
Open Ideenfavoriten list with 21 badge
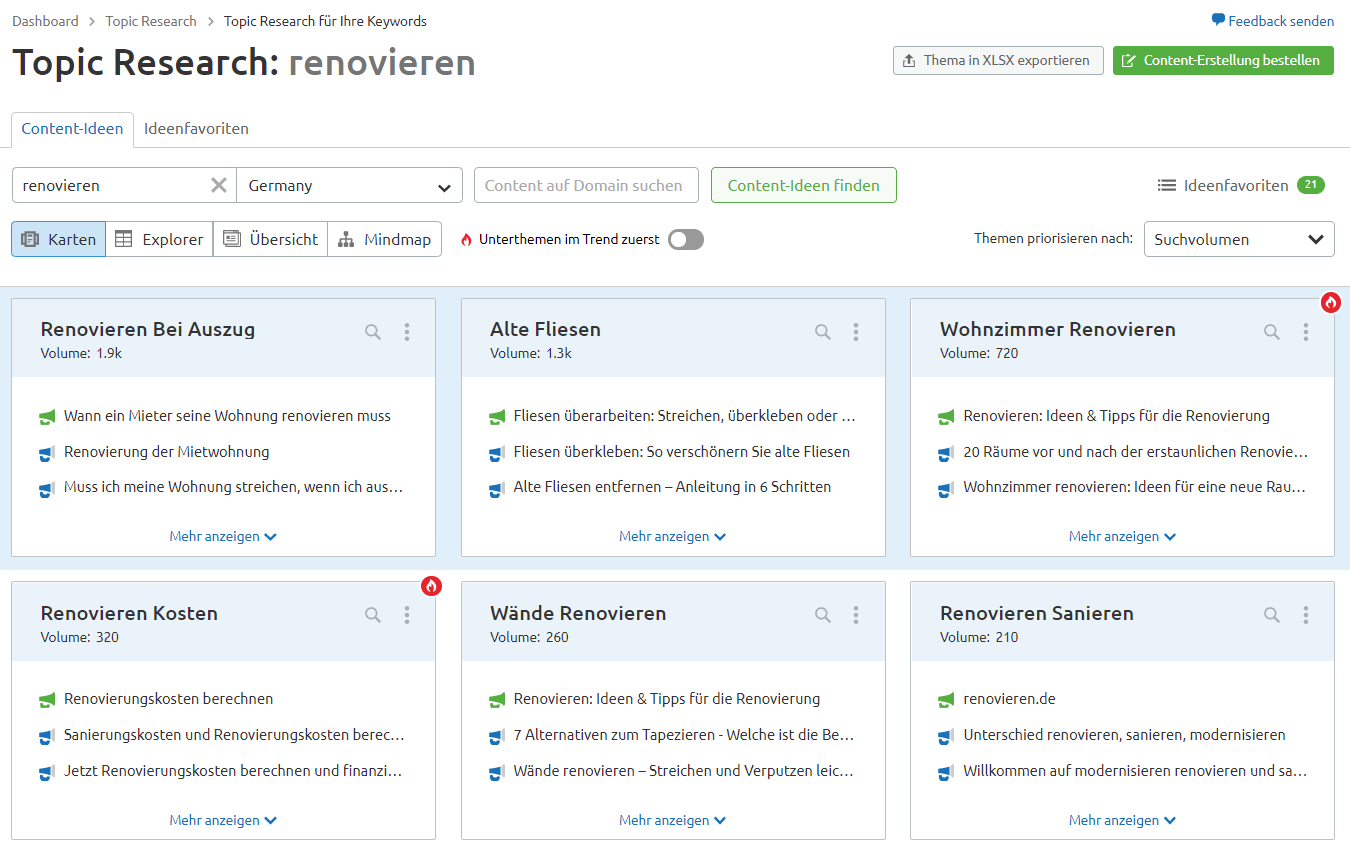click(x=1240, y=185)
